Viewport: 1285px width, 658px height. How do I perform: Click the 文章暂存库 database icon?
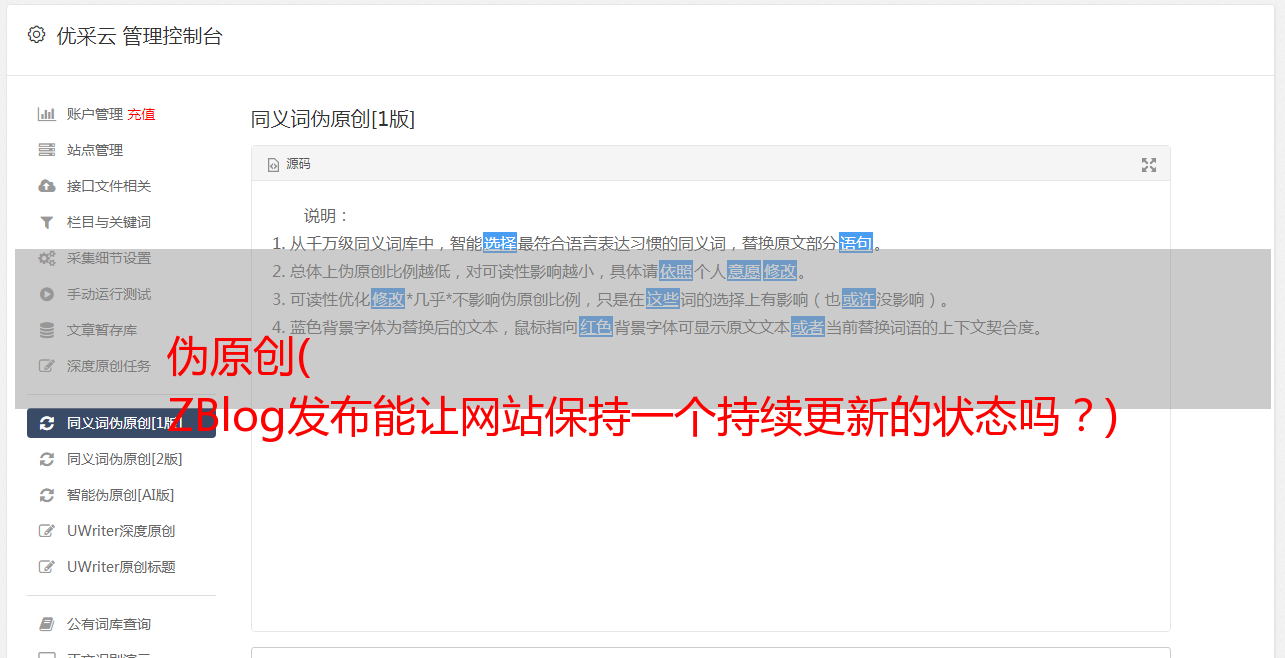pos(46,330)
